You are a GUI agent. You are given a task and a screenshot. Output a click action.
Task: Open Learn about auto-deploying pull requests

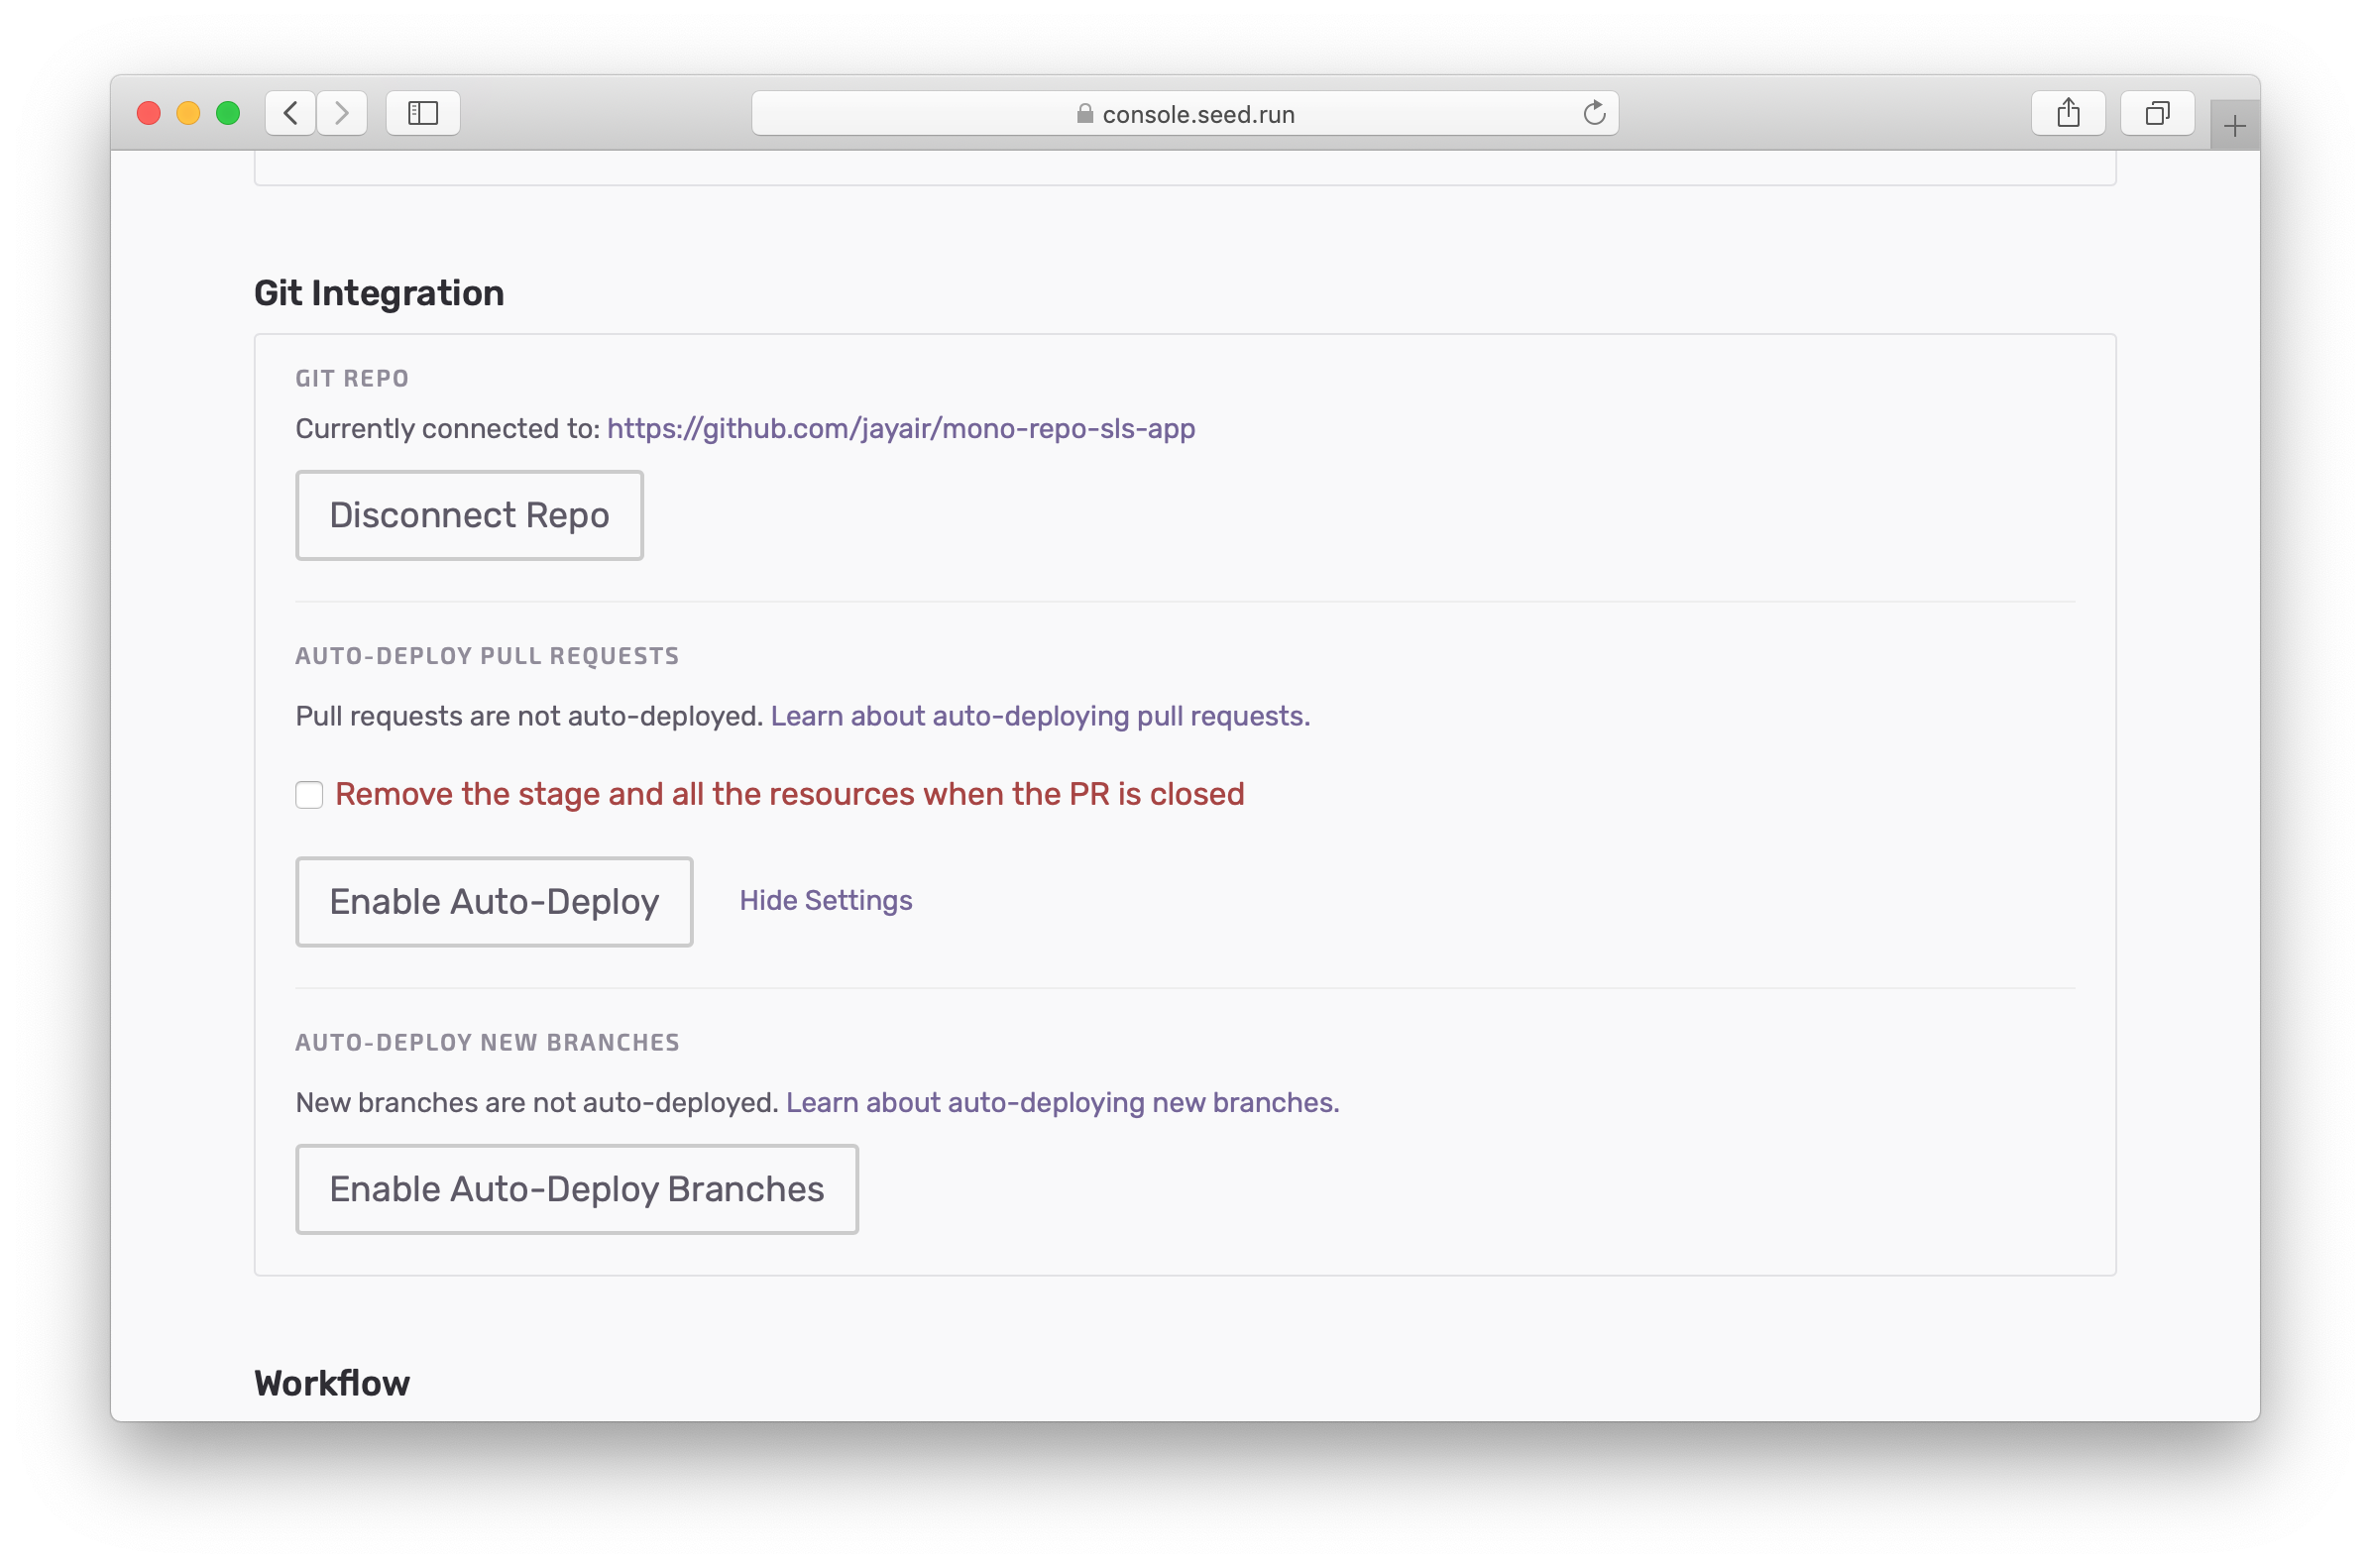(1039, 716)
